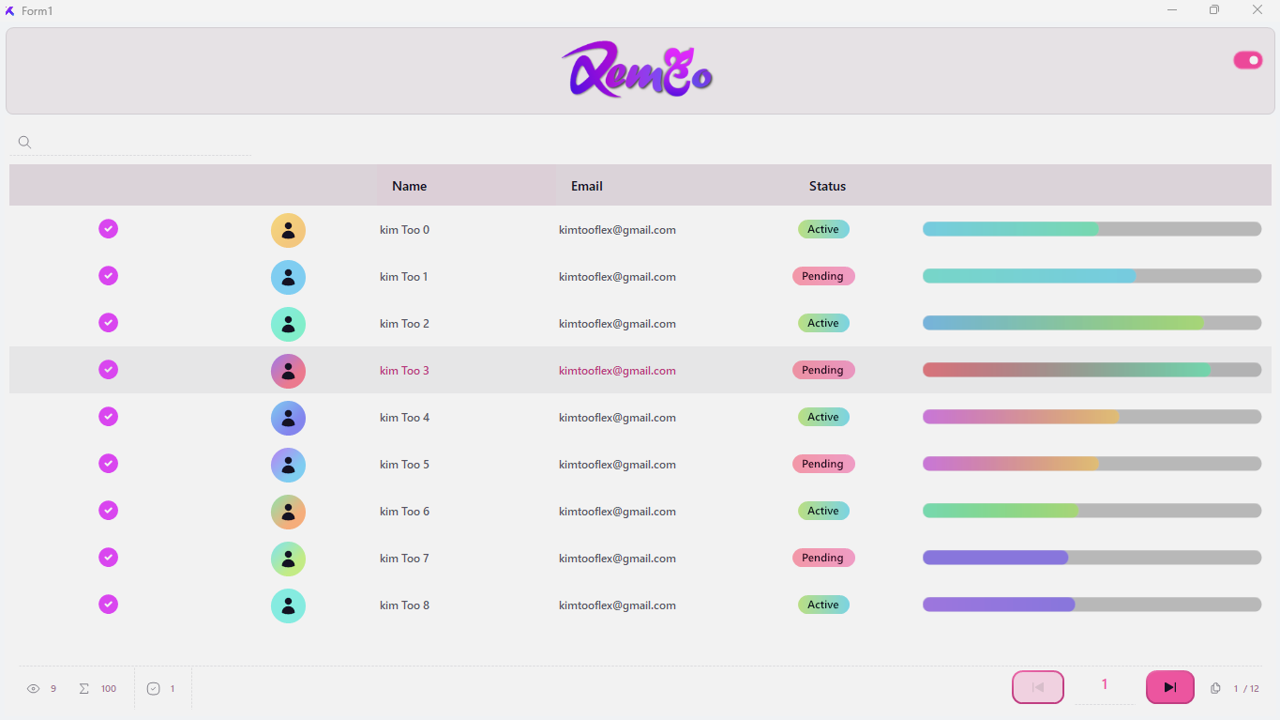Toggle the checkbox for kim Too 5

pos(108,464)
